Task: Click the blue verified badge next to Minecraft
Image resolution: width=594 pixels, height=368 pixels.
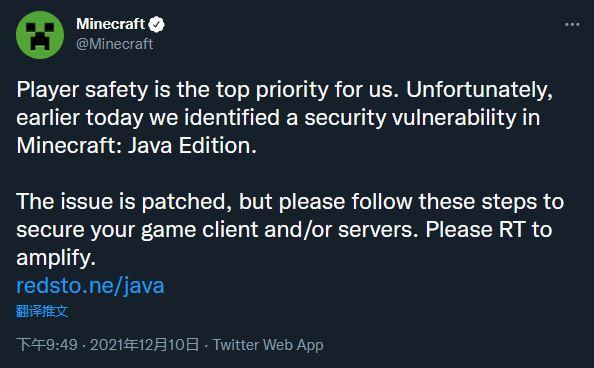Action: (x=156, y=25)
